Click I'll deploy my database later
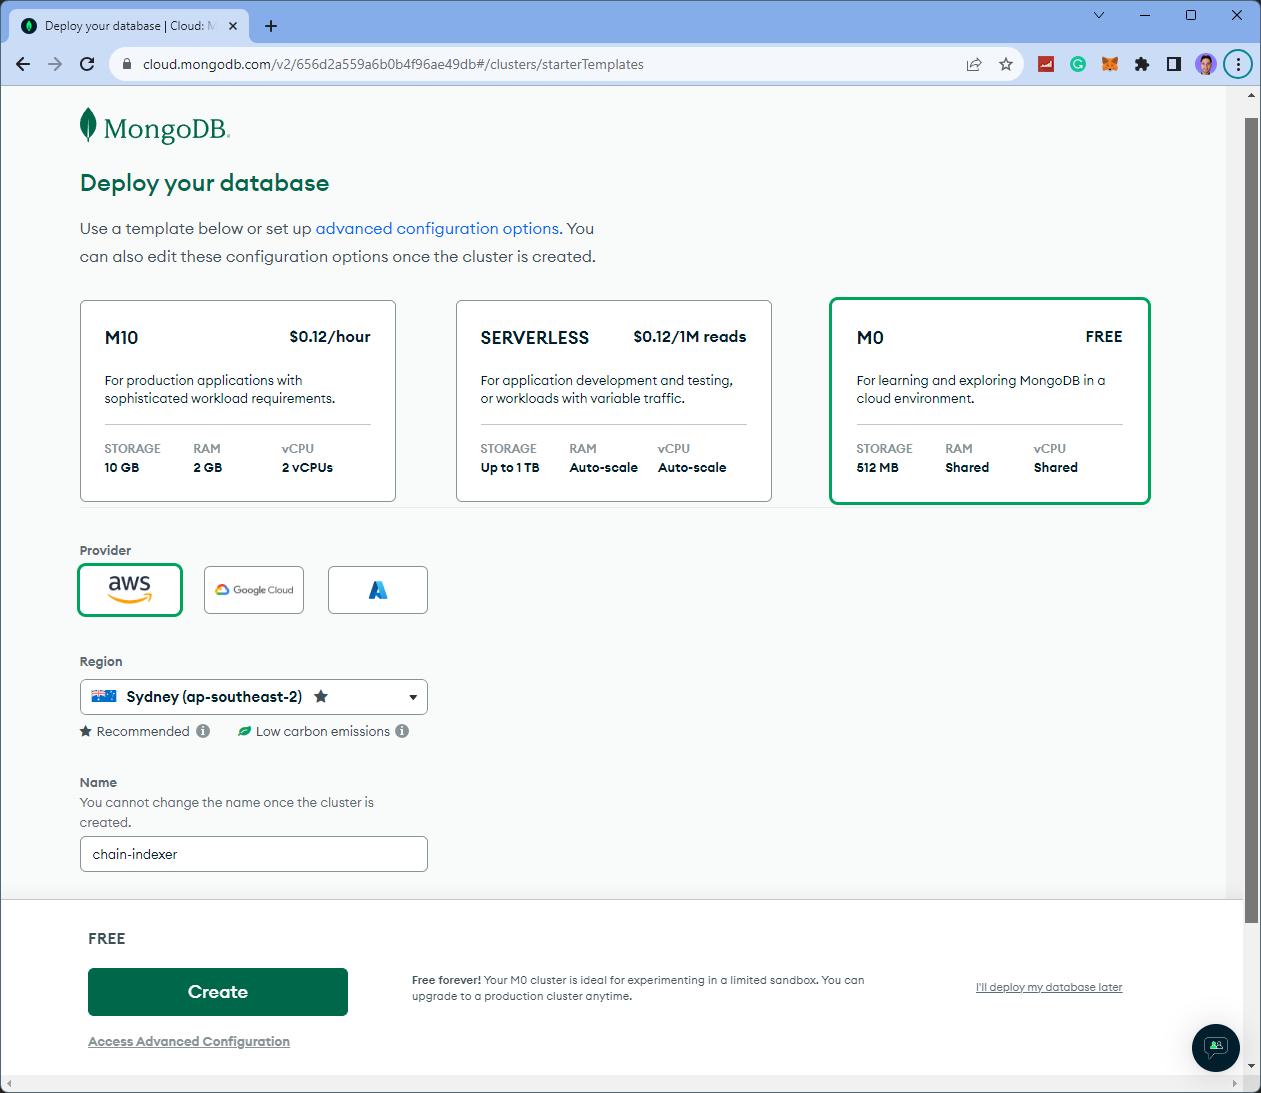The height and width of the screenshot is (1093, 1261). (1049, 987)
